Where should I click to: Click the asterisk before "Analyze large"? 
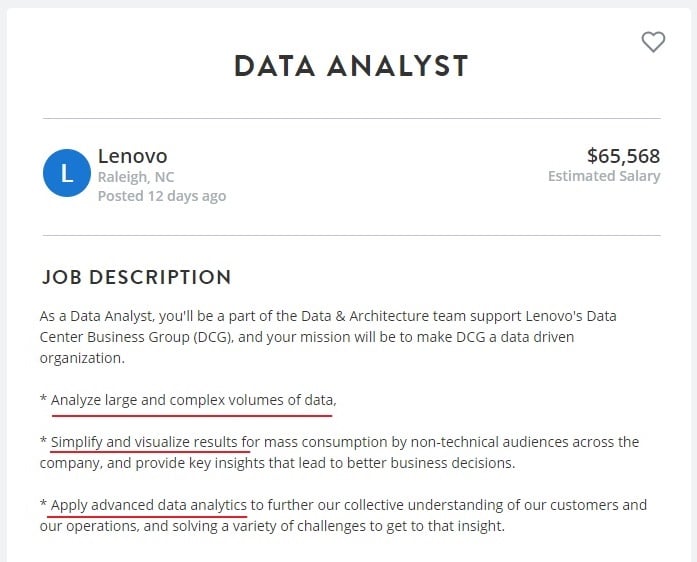coord(44,400)
